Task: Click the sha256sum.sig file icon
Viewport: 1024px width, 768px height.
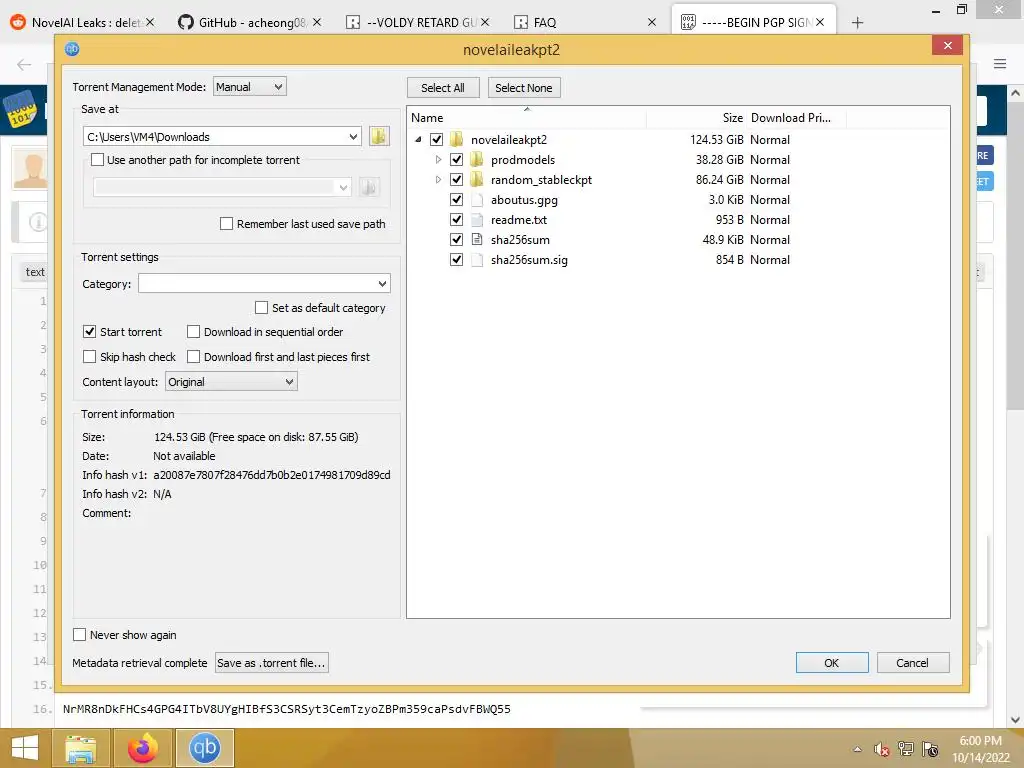Action: (x=477, y=260)
